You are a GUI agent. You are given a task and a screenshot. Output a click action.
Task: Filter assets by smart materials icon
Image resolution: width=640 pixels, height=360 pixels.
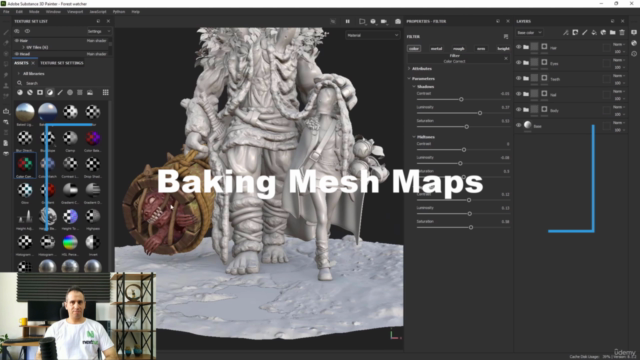click(x=30, y=93)
